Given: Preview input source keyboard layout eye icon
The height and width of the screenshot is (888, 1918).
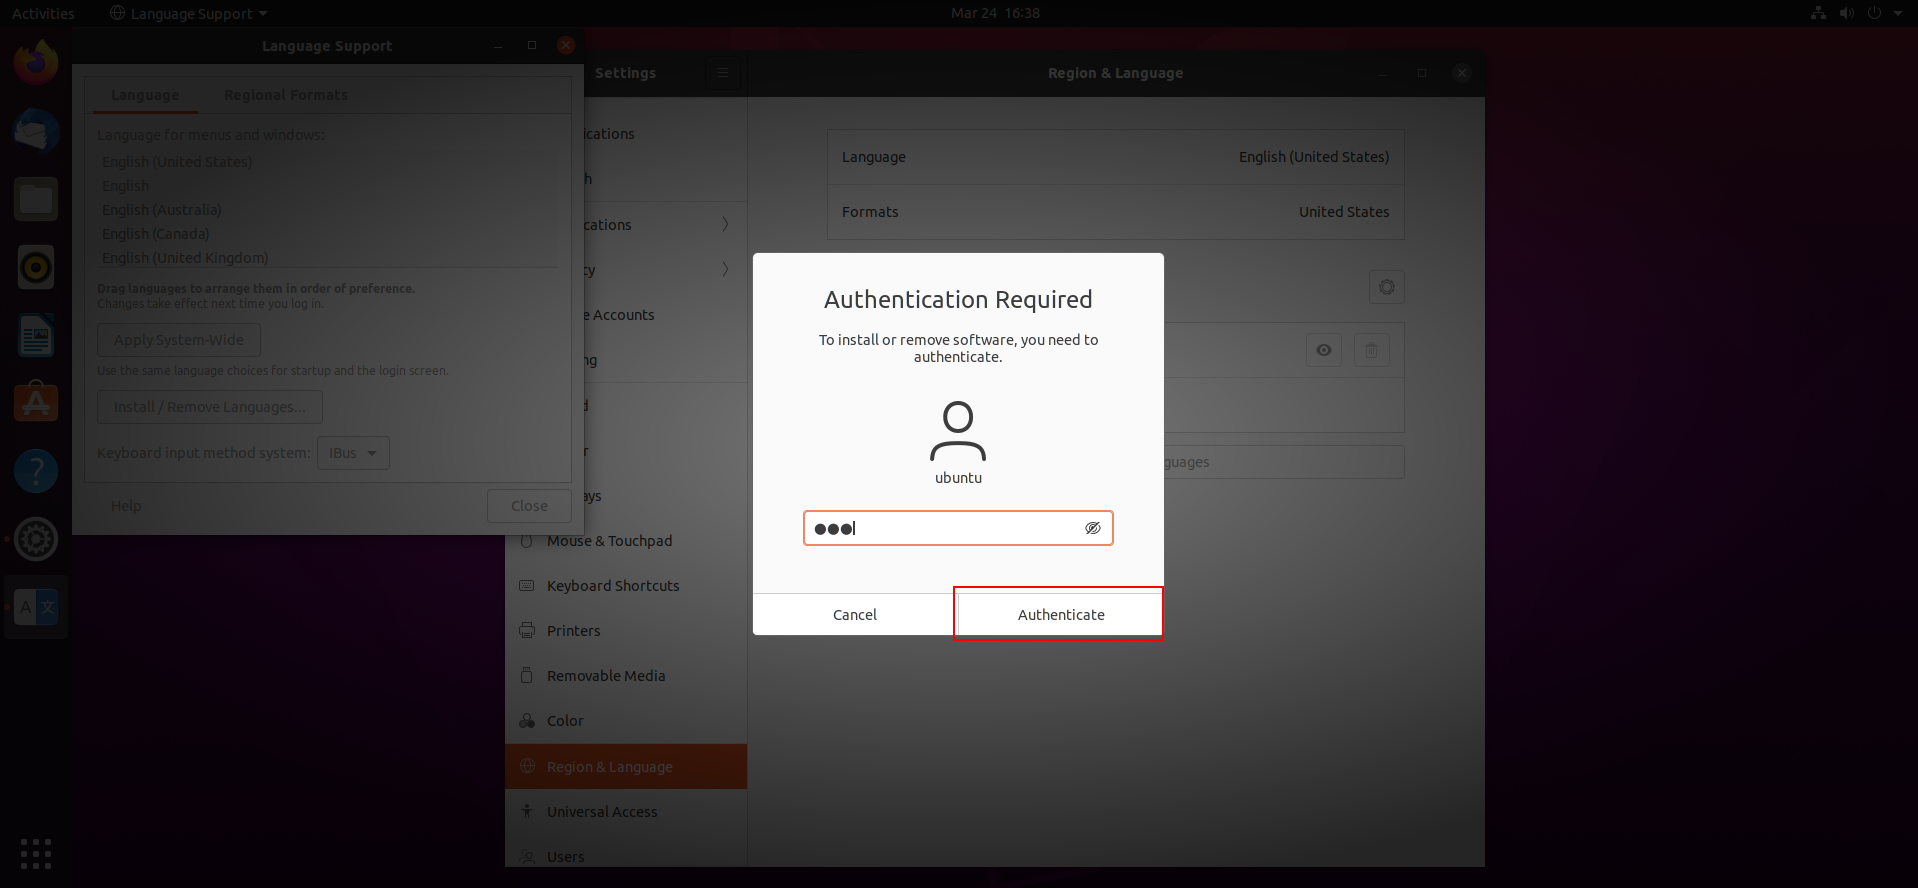Looking at the screenshot, I should pos(1323,350).
